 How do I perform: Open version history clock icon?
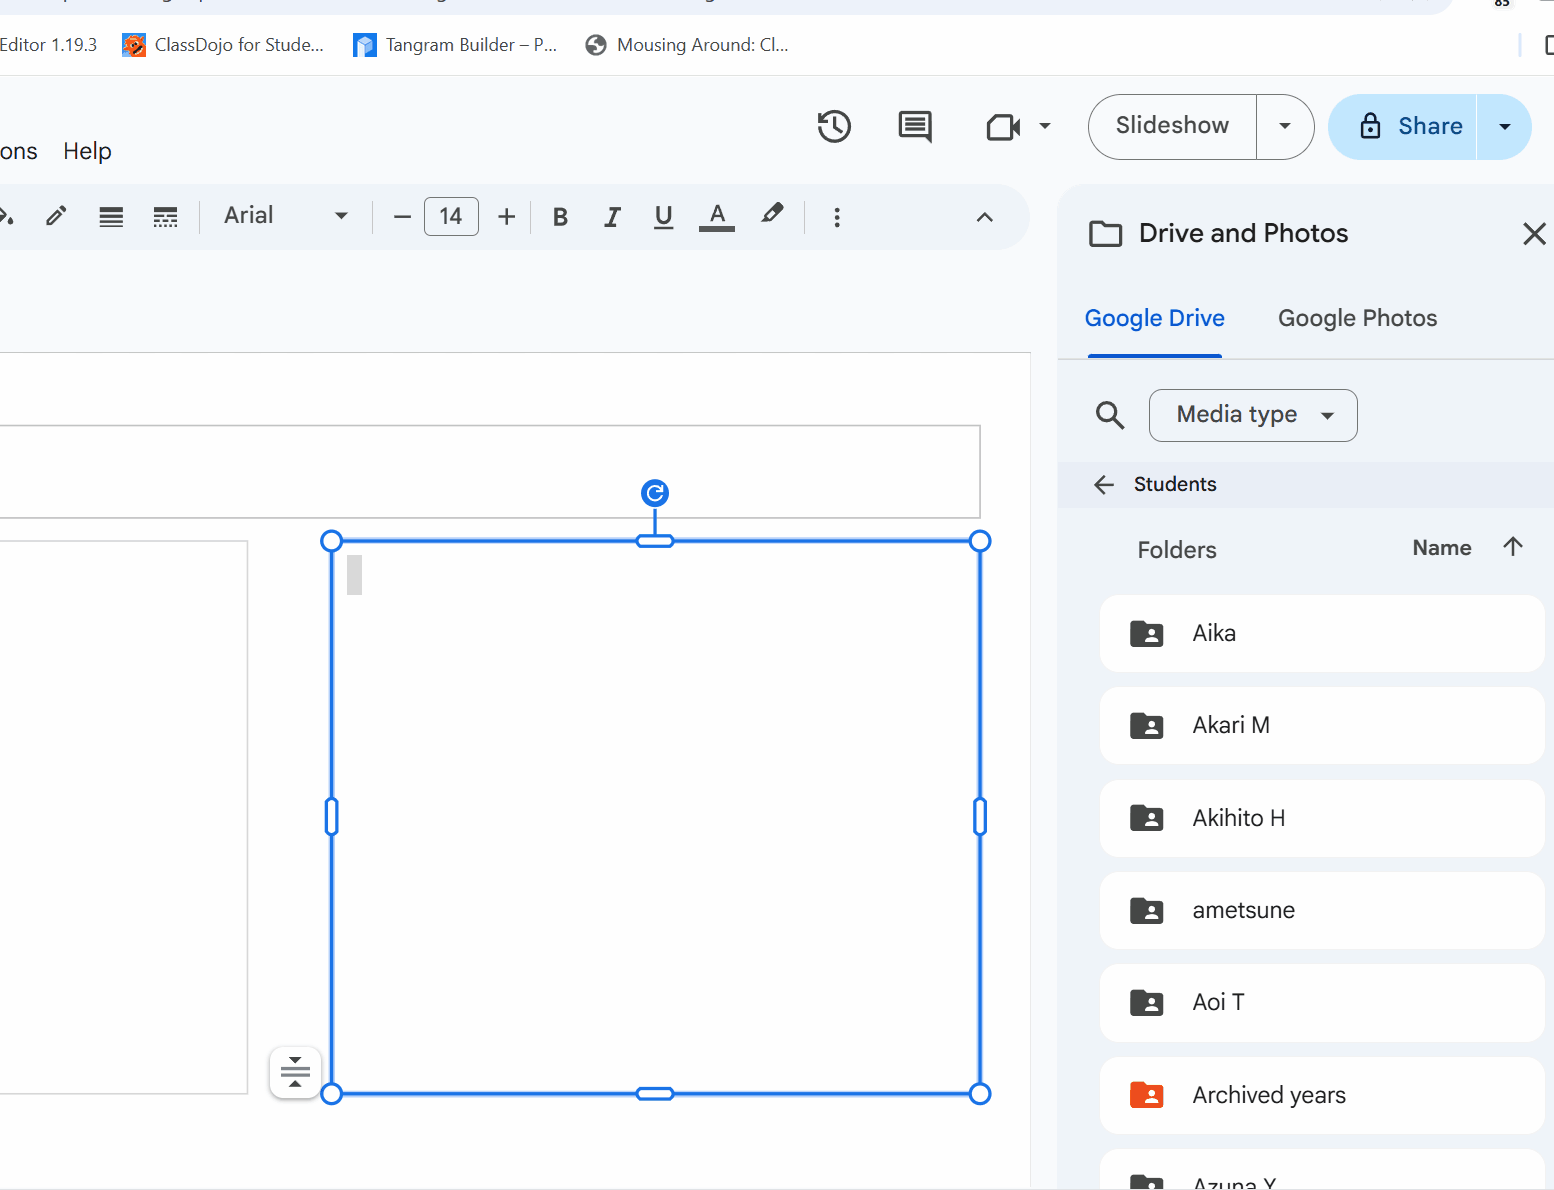coord(834,127)
